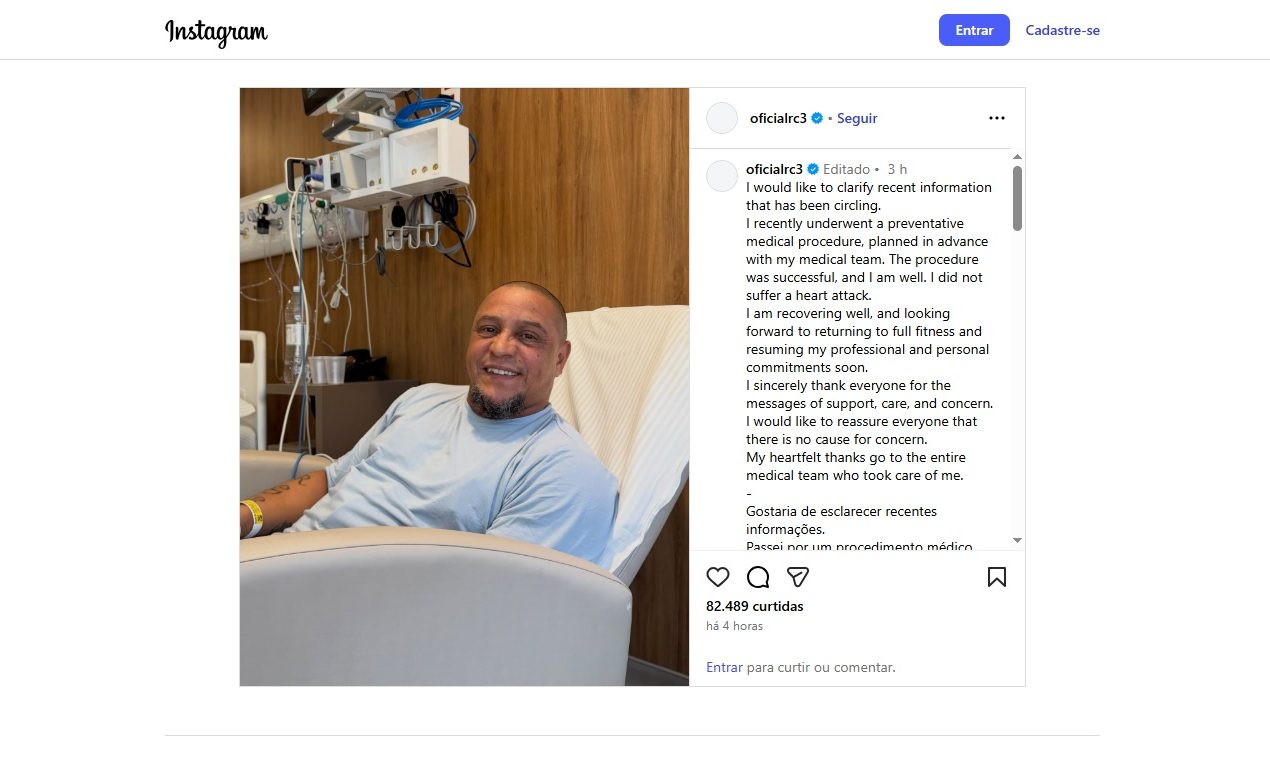This screenshot has height=767, width=1270.
Task: Click the Instagram logo
Action: [216, 32]
